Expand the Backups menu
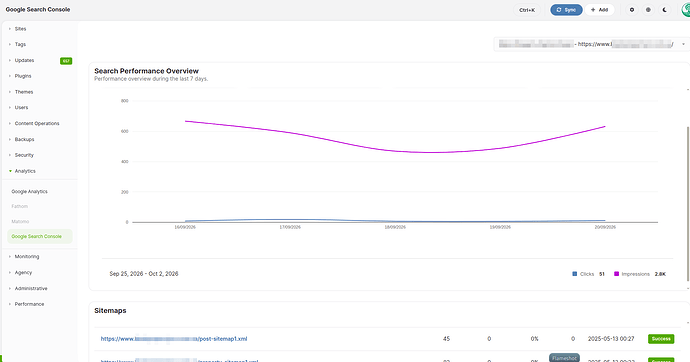 point(24,139)
